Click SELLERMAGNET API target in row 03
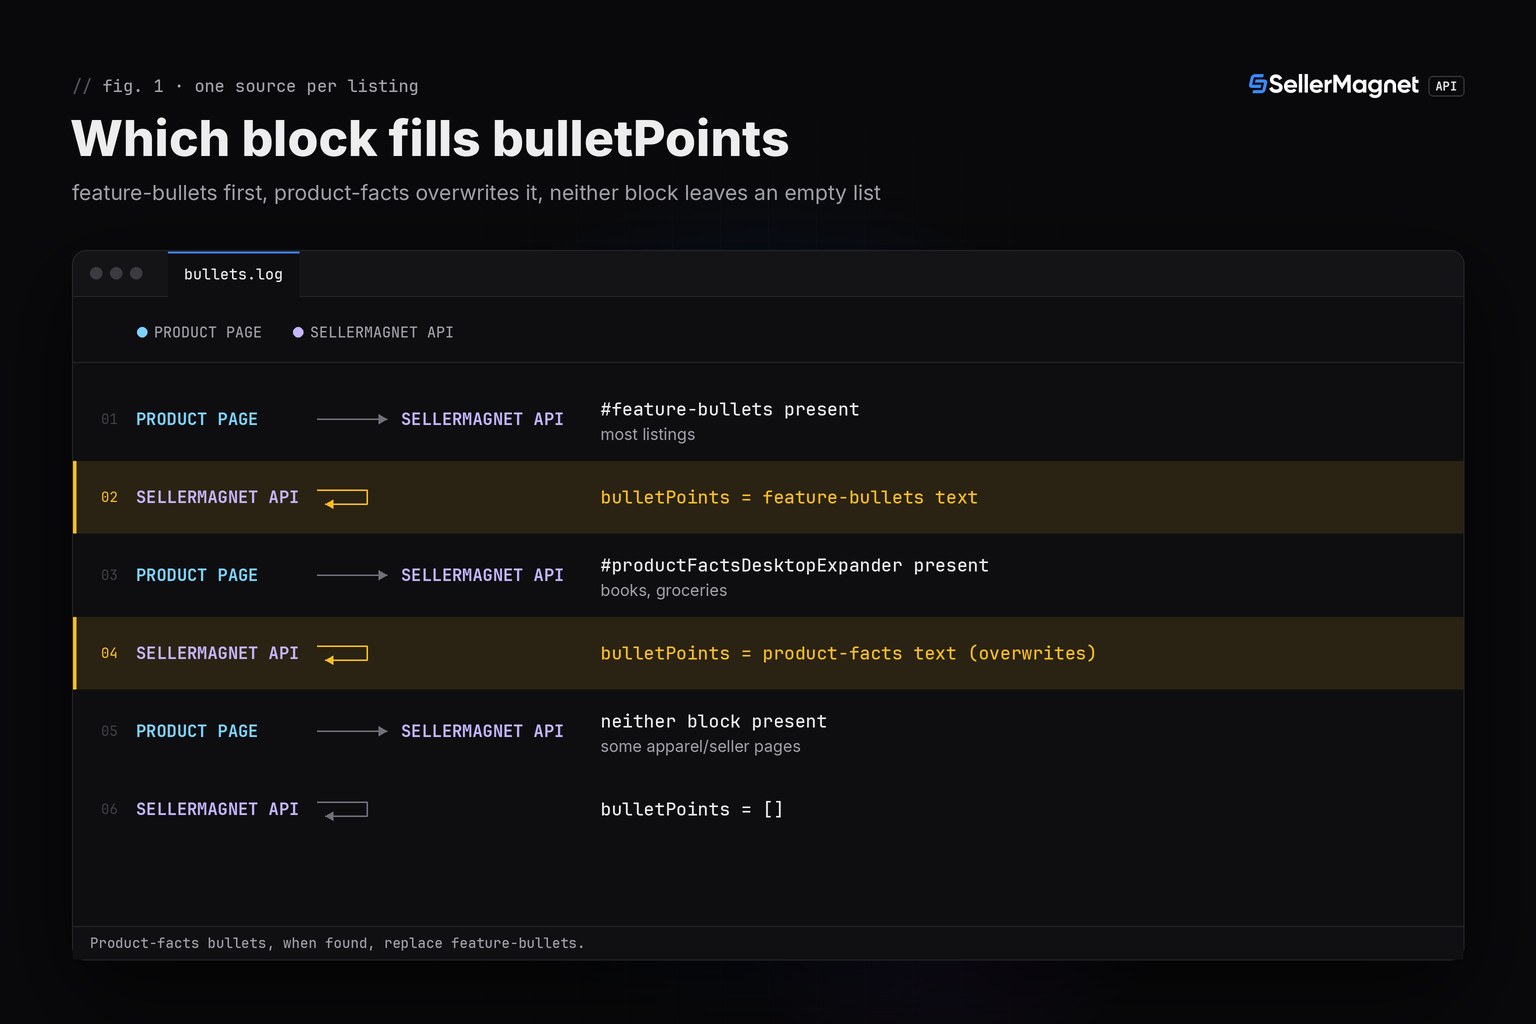 click(482, 575)
